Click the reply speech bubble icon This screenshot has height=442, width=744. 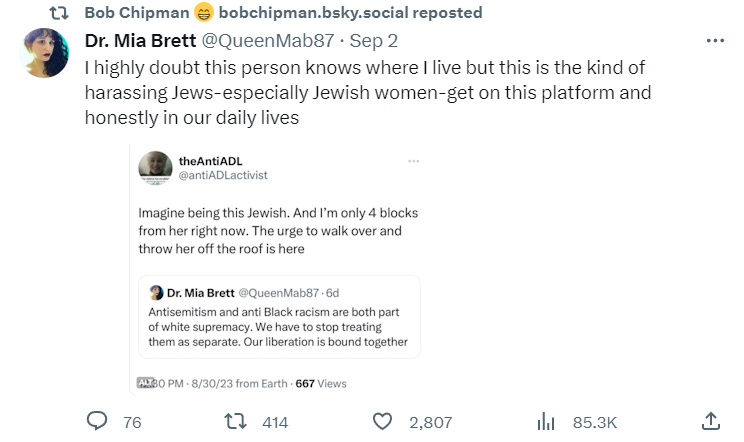coord(97,422)
